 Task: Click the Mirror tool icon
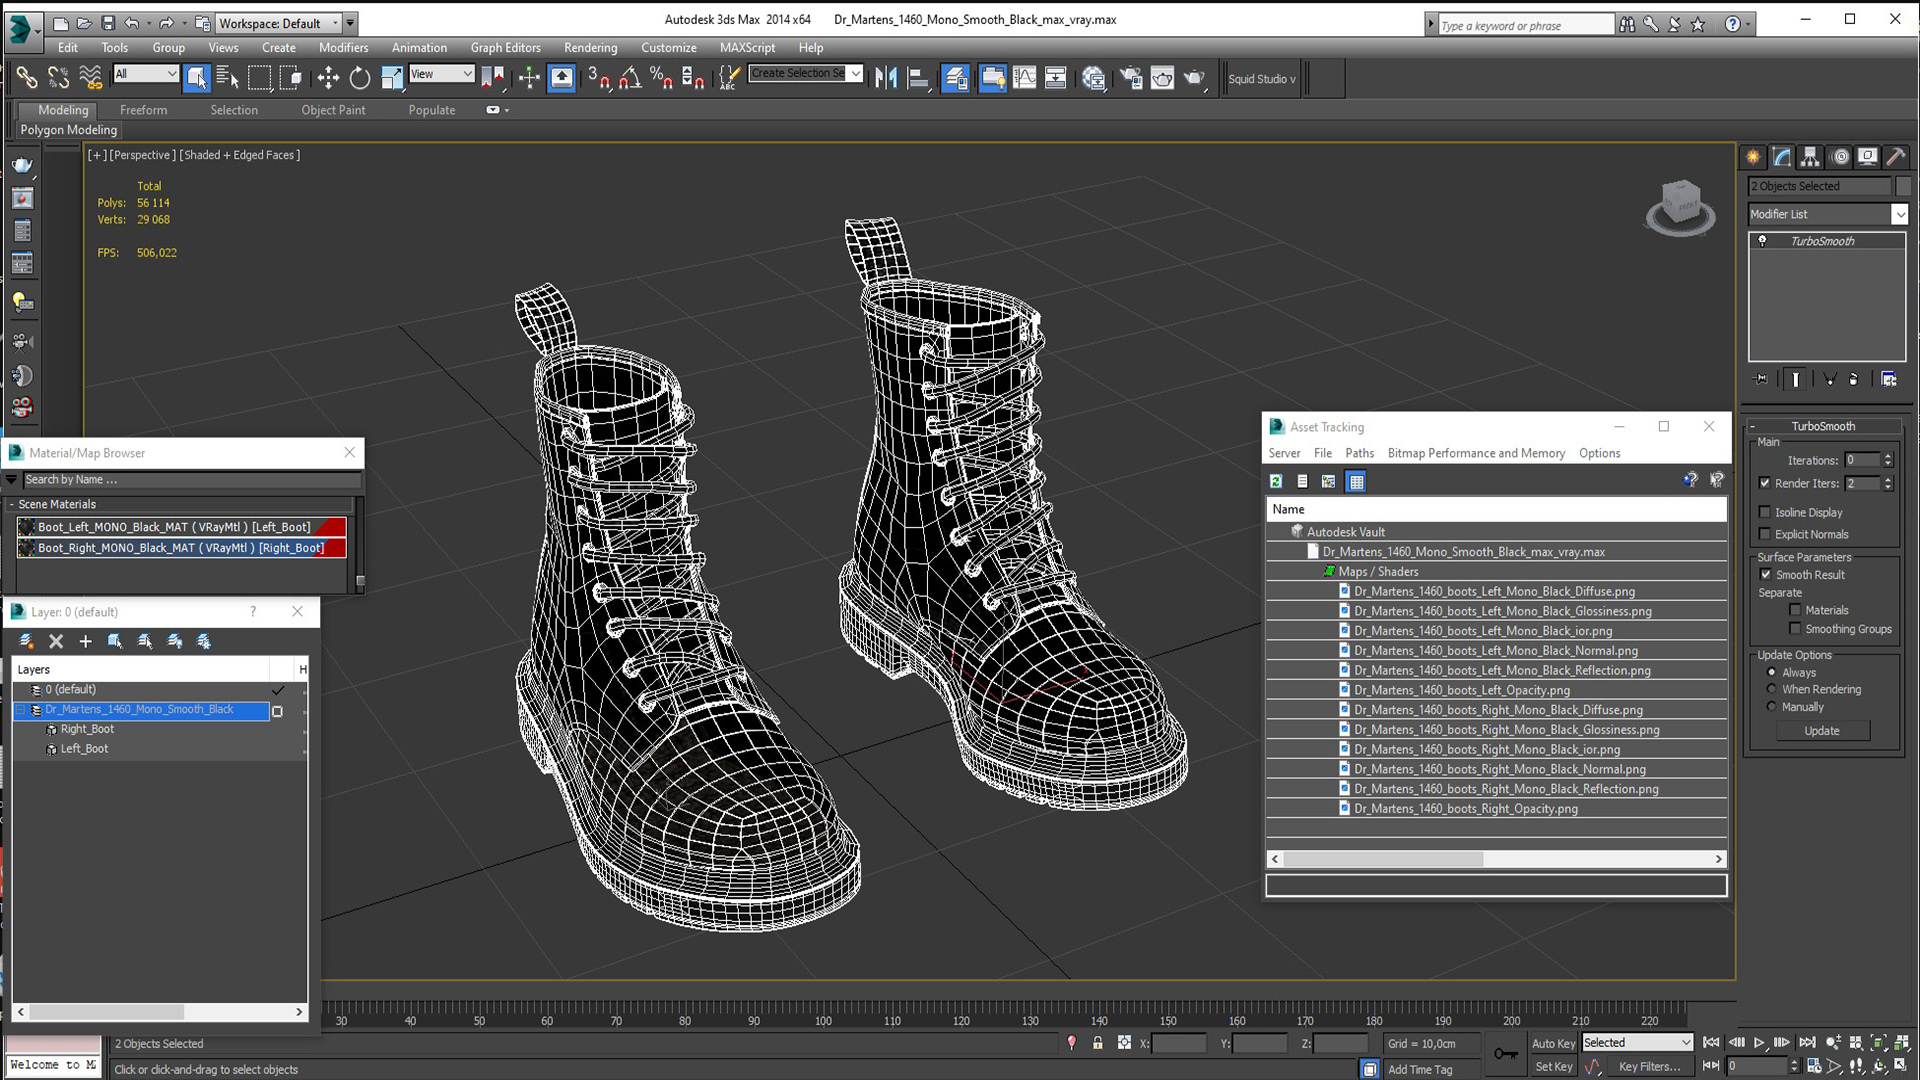pyautogui.click(x=885, y=78)
